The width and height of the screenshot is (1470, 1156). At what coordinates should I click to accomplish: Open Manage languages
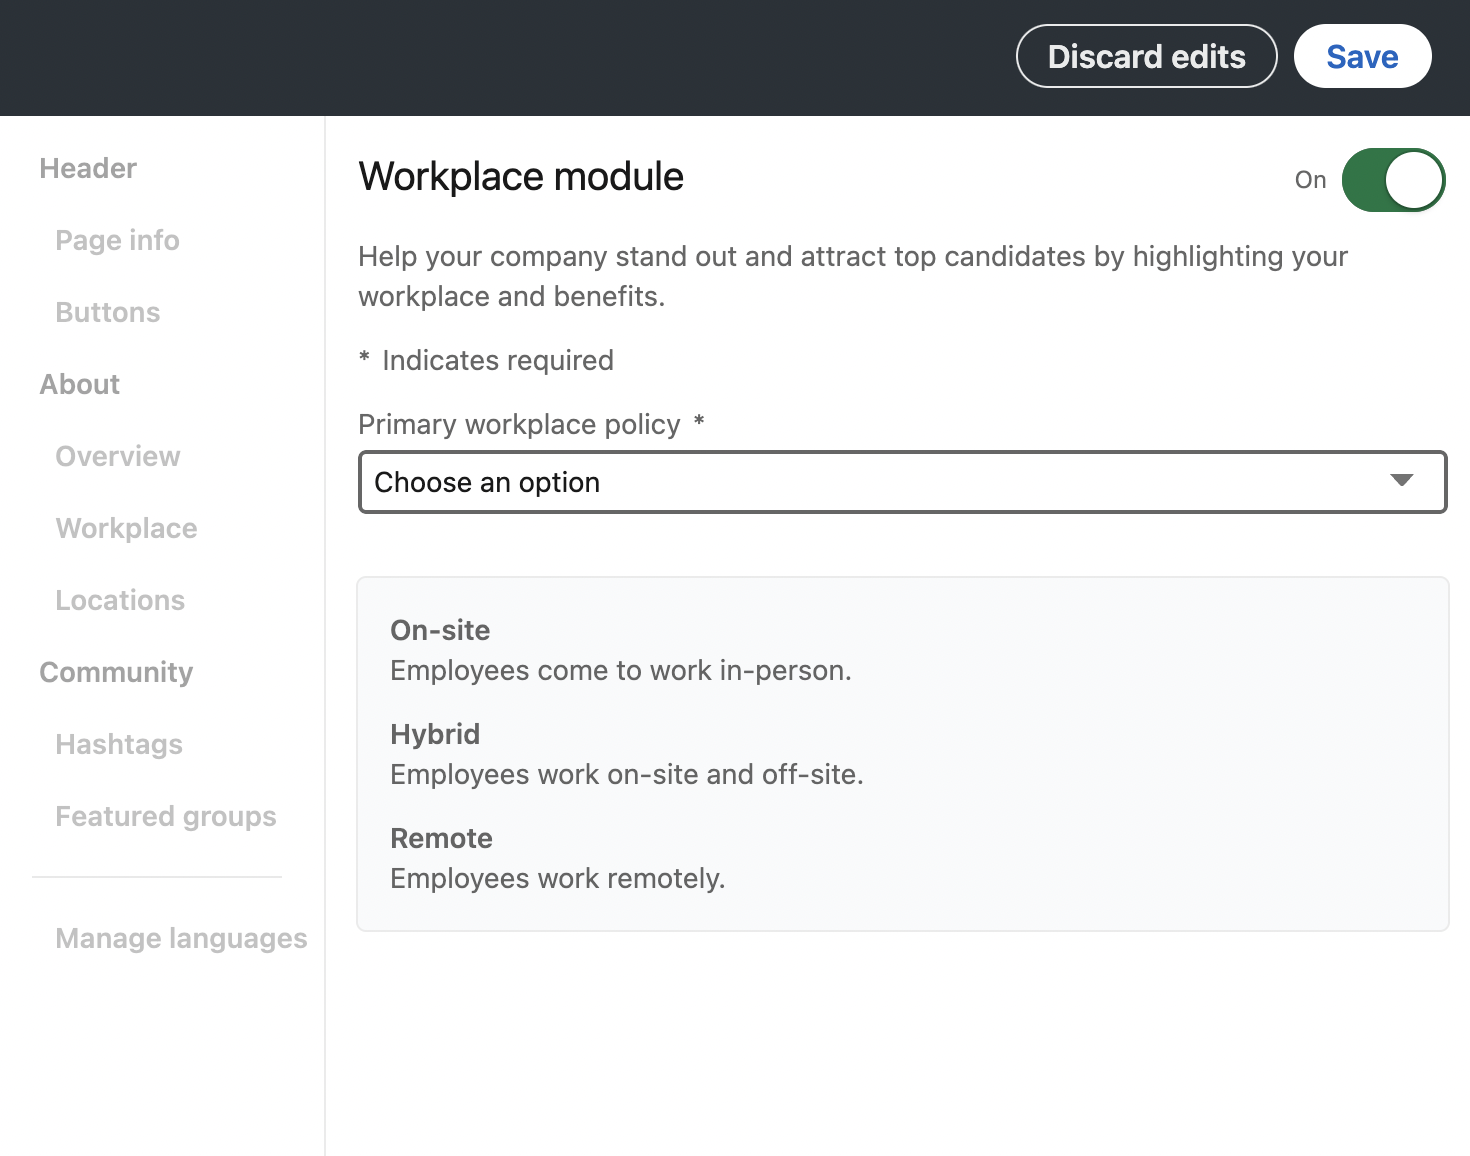pyautogui.click(x=181, y=938)
